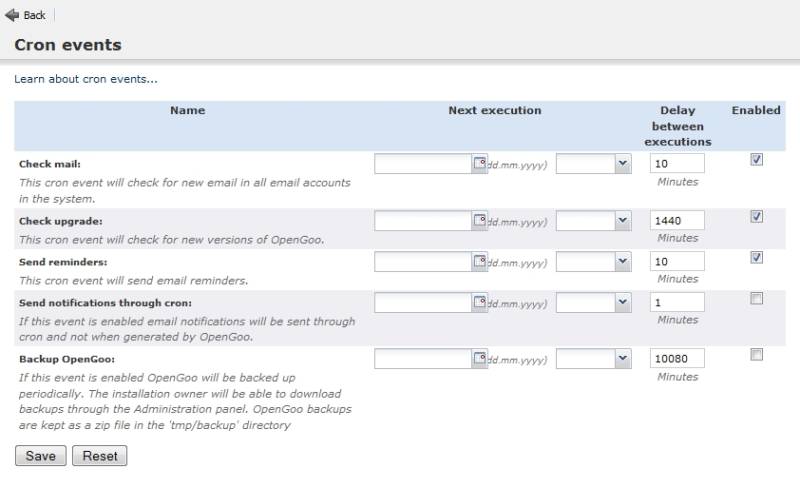Open calendar picker for Send reminders date

[x=480, y=261]
